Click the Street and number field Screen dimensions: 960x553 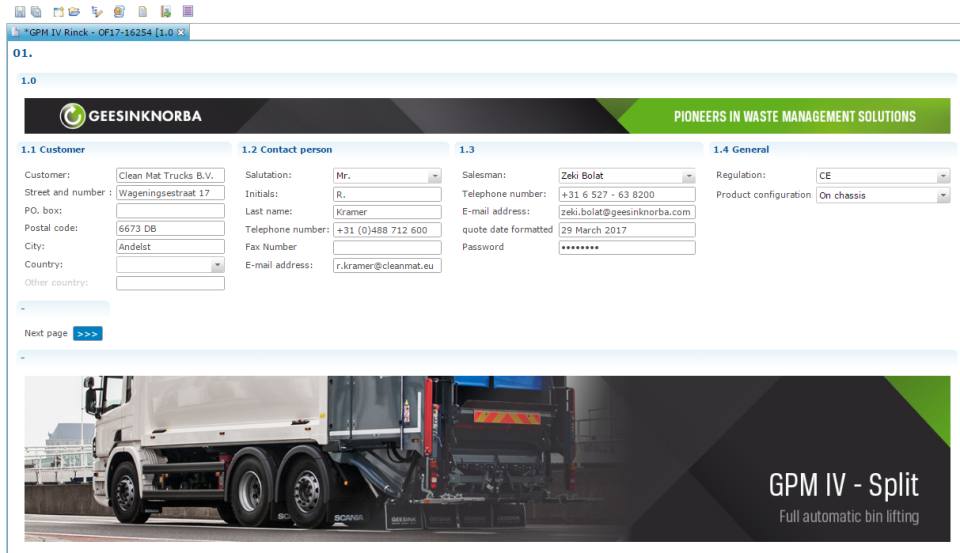point(170,193)
